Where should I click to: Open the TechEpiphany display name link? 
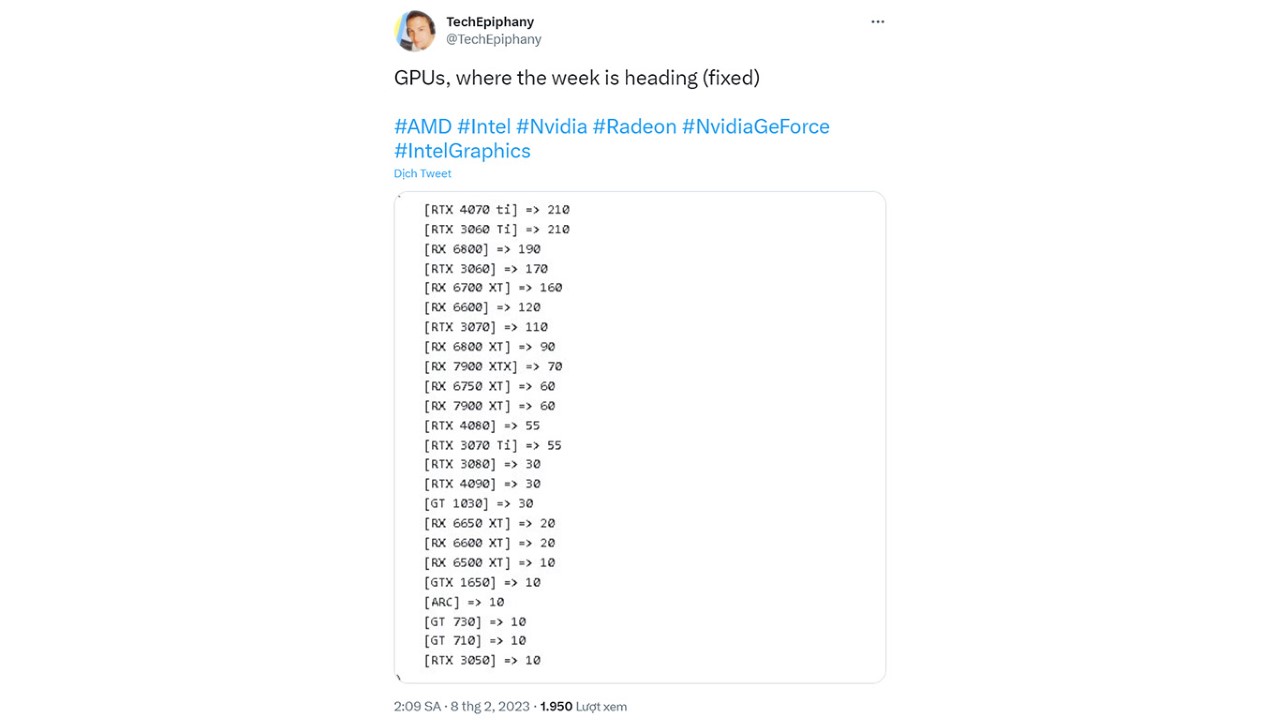[x=490, y=22]
